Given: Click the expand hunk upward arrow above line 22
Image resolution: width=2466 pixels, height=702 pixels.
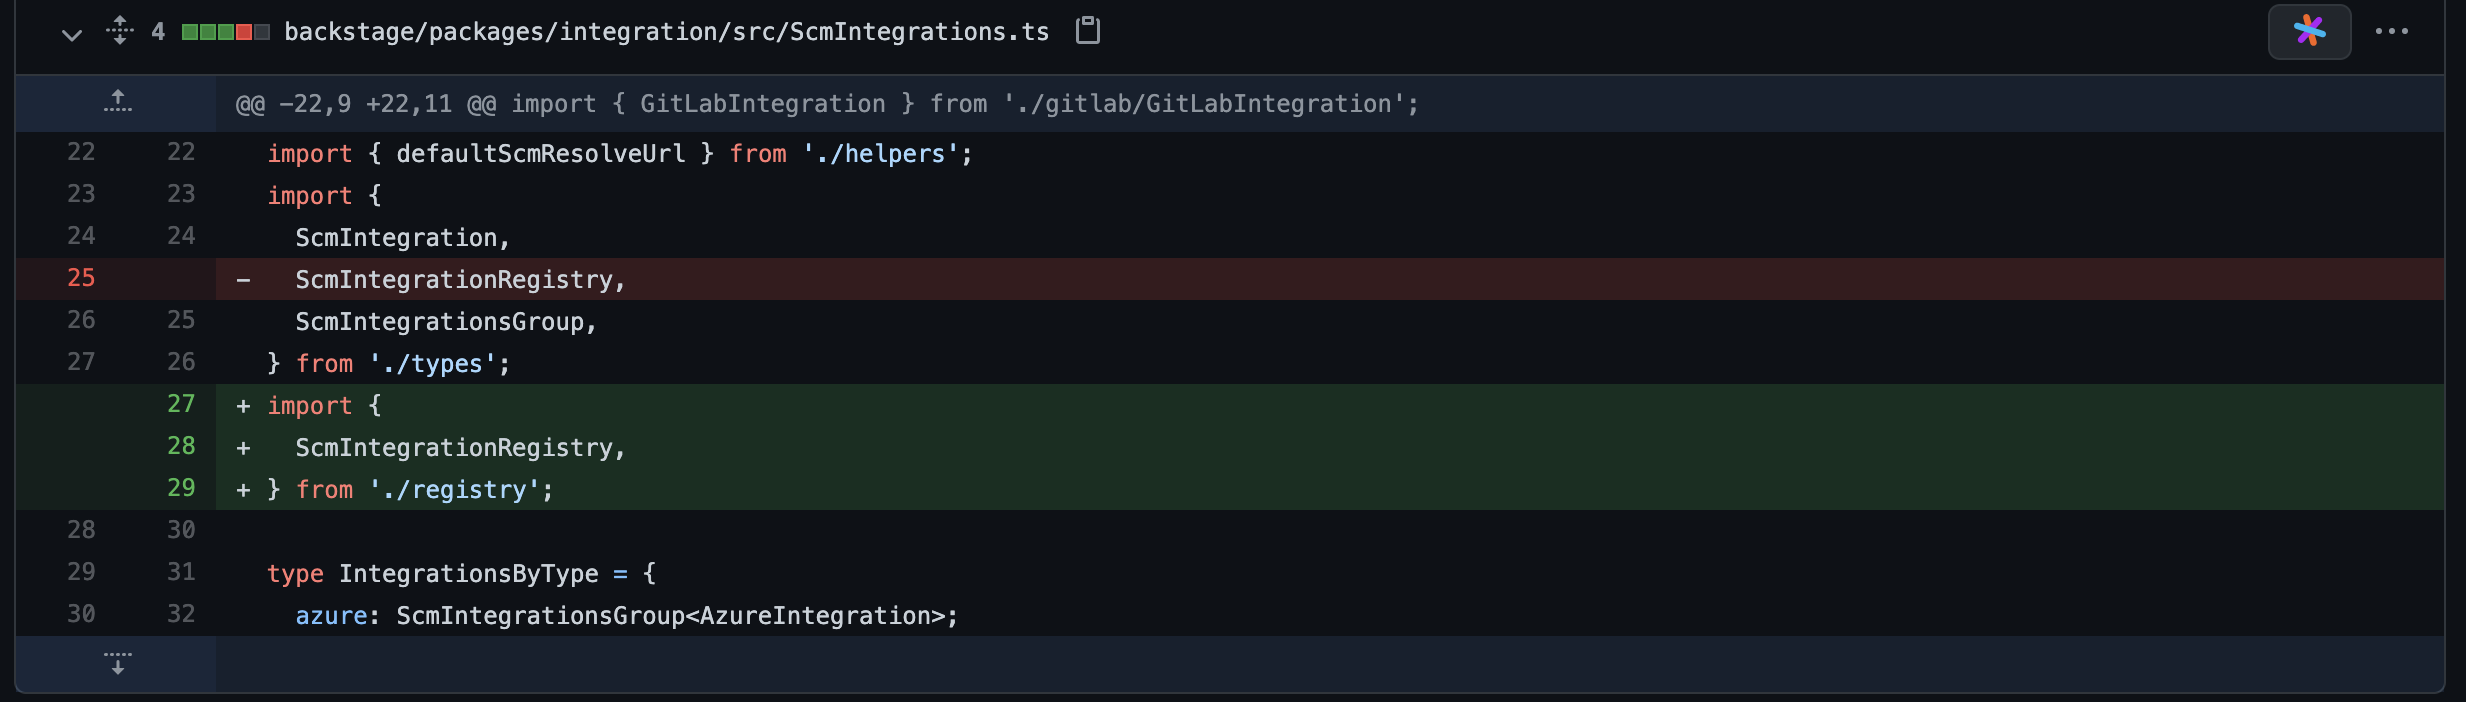Looking at the screenshot, I should 118,102.
